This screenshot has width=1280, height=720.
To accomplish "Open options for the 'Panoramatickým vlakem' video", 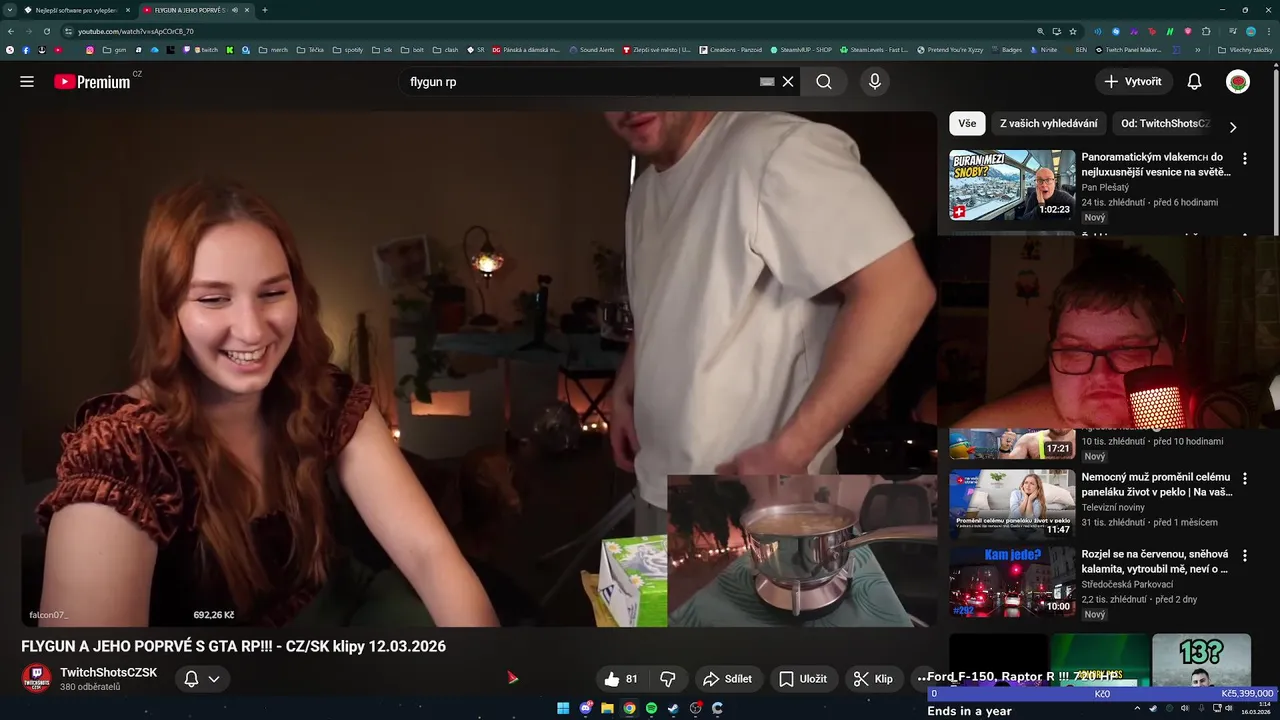I will (1245, 159).
